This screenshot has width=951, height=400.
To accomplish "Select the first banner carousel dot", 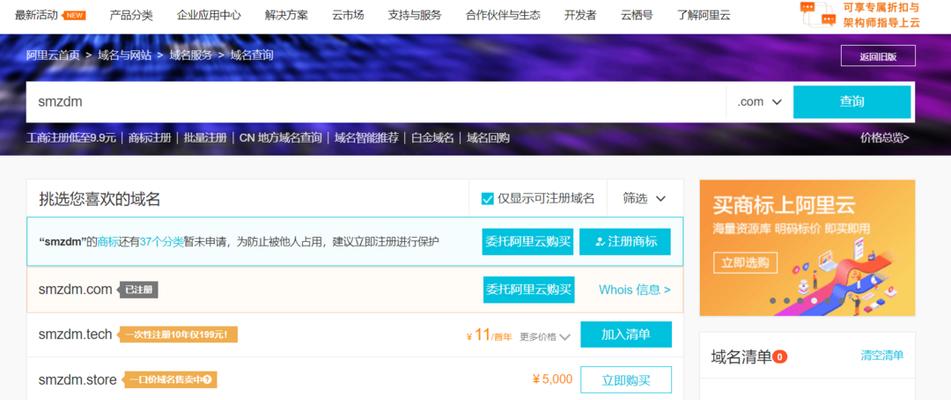I will tap(773, 300).
